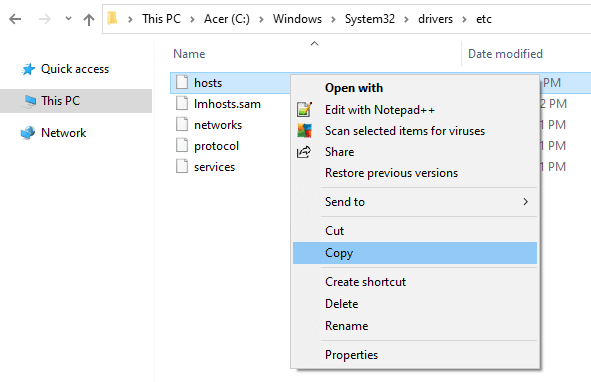Open Quick access in navigation pane

(x=75, y=69)
